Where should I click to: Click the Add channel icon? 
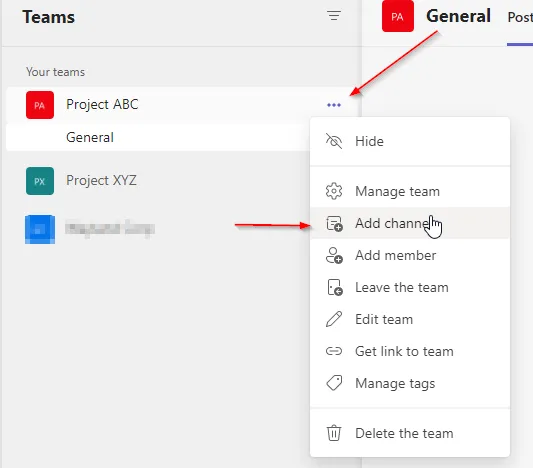pyautogui.click(x=334, y=224)
